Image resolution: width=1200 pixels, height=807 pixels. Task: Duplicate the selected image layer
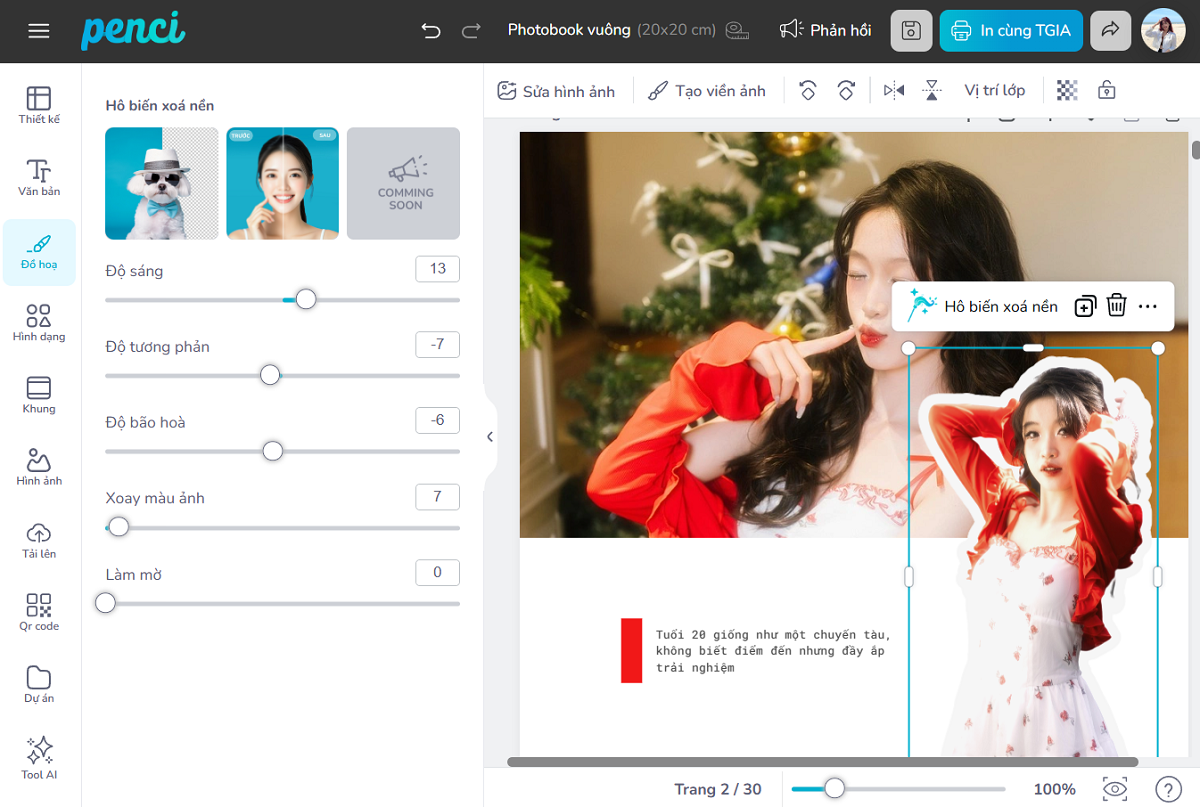pyautogui.click(x=1085, y=306)
